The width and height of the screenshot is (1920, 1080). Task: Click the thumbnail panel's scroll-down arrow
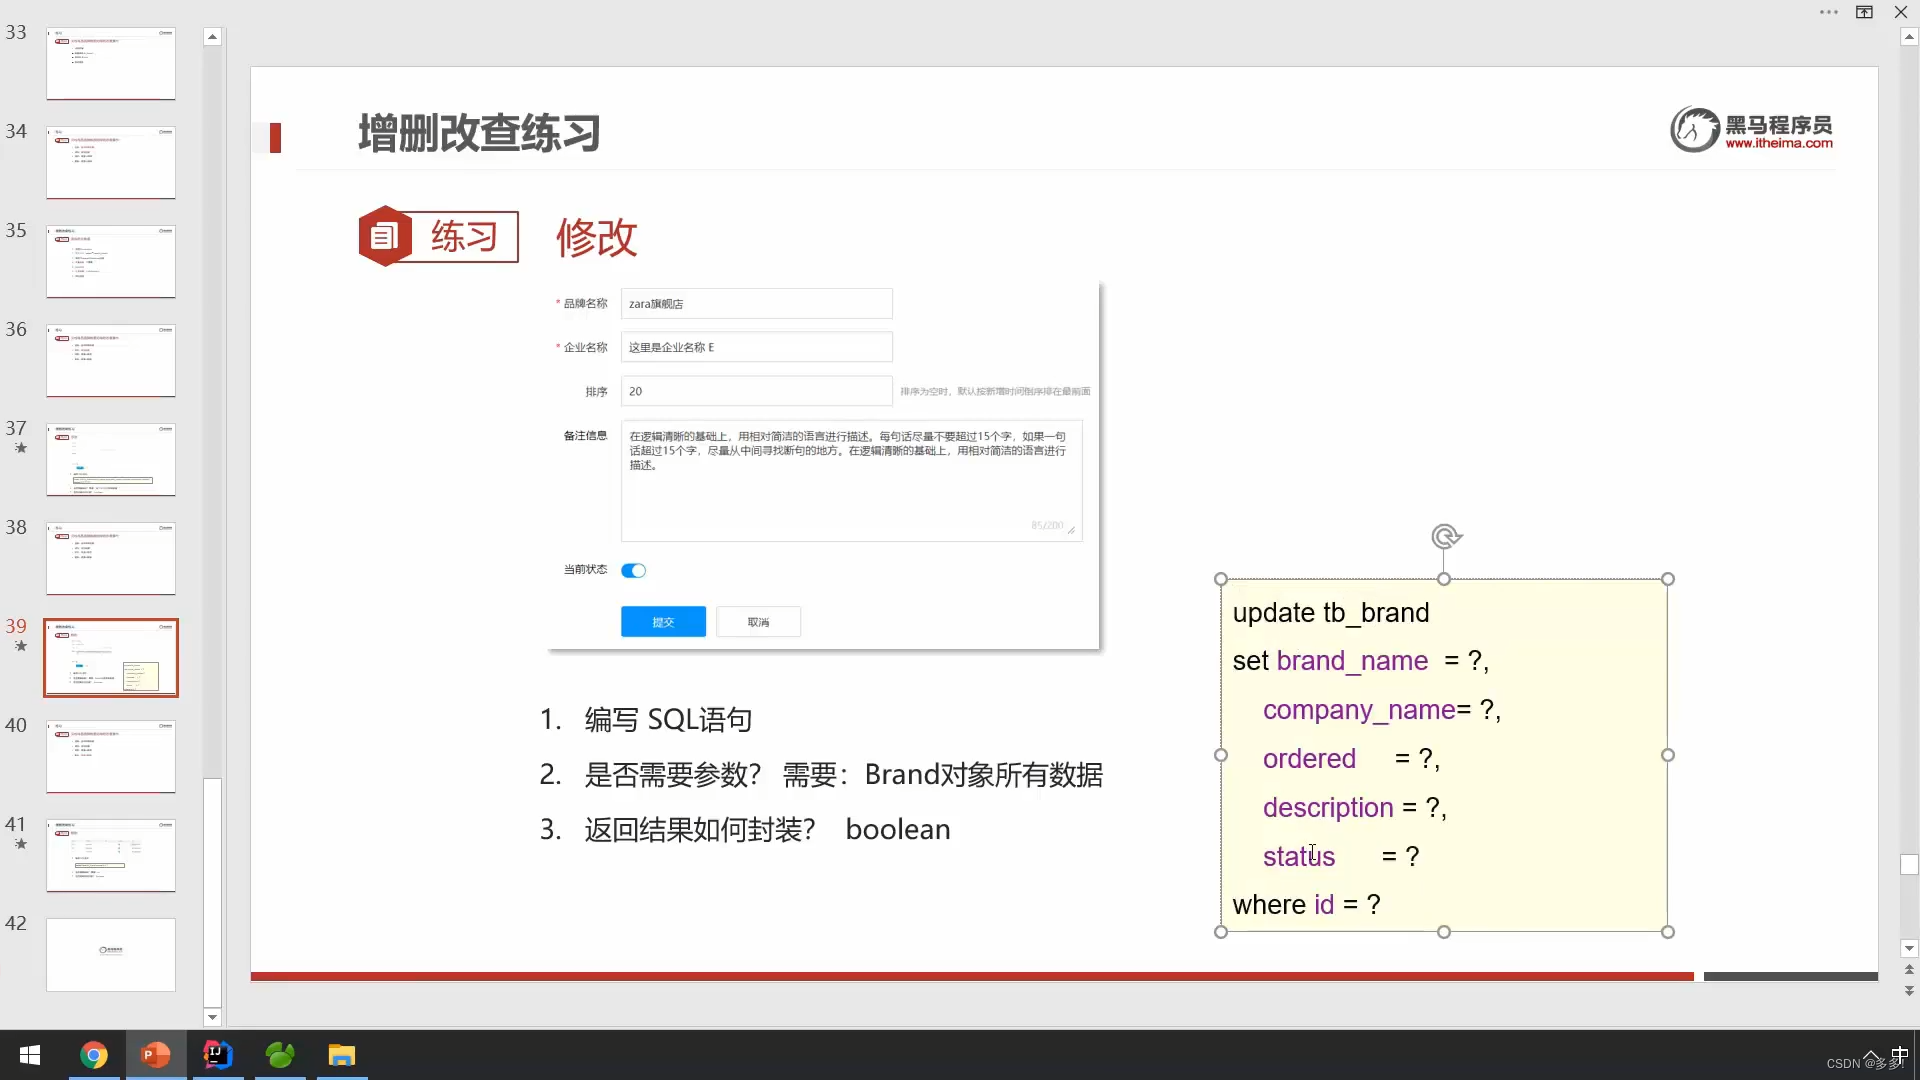(212, 1017)
